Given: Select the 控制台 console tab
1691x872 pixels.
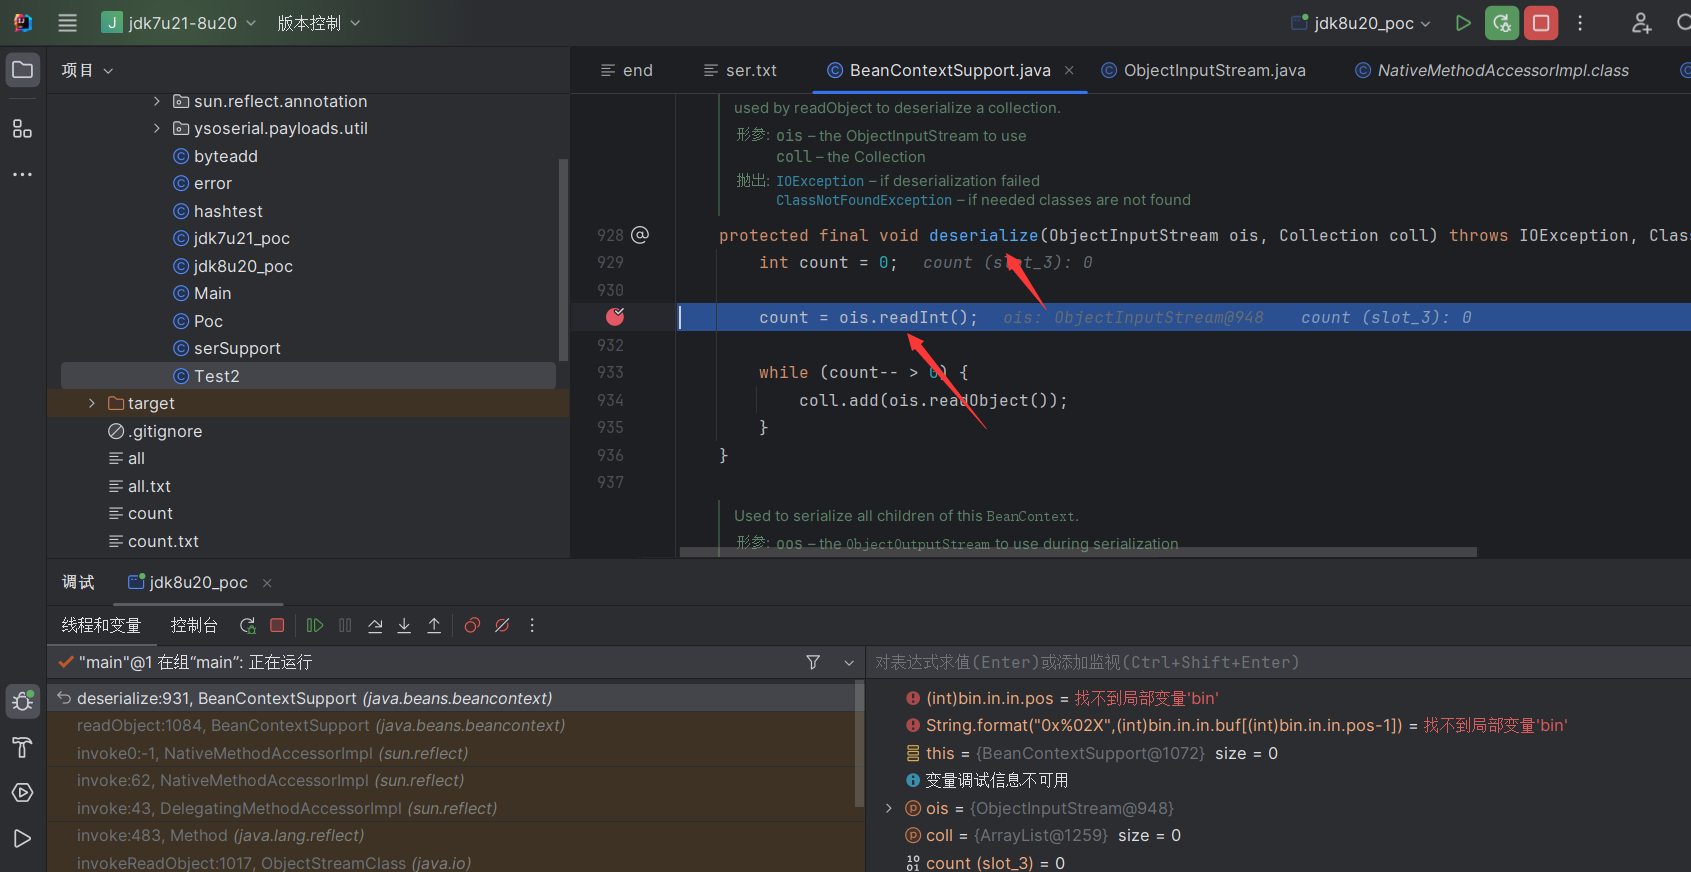Looking at the screenshot, I should click(x=194, y=625).
